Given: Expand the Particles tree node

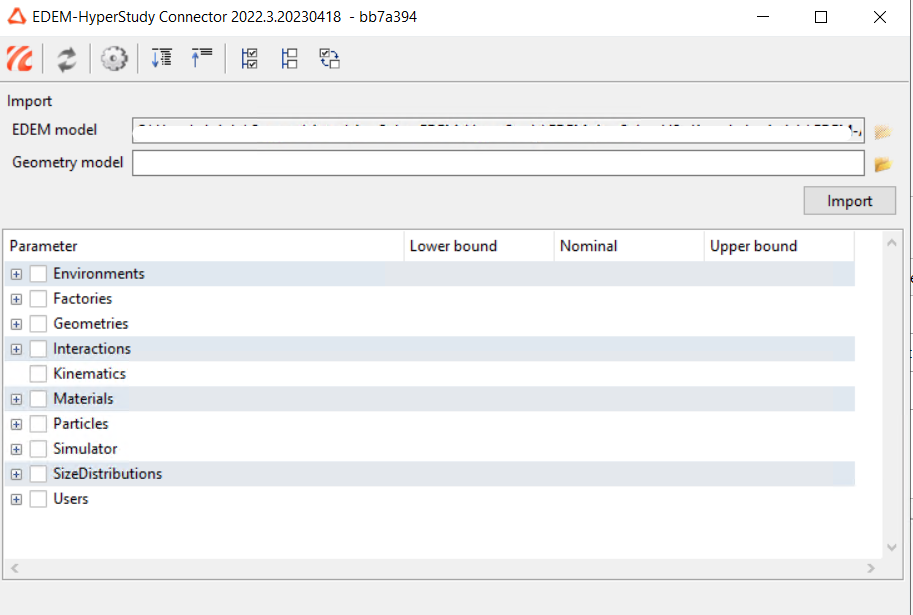Looking at the screenshot, I should coord(16,425).
